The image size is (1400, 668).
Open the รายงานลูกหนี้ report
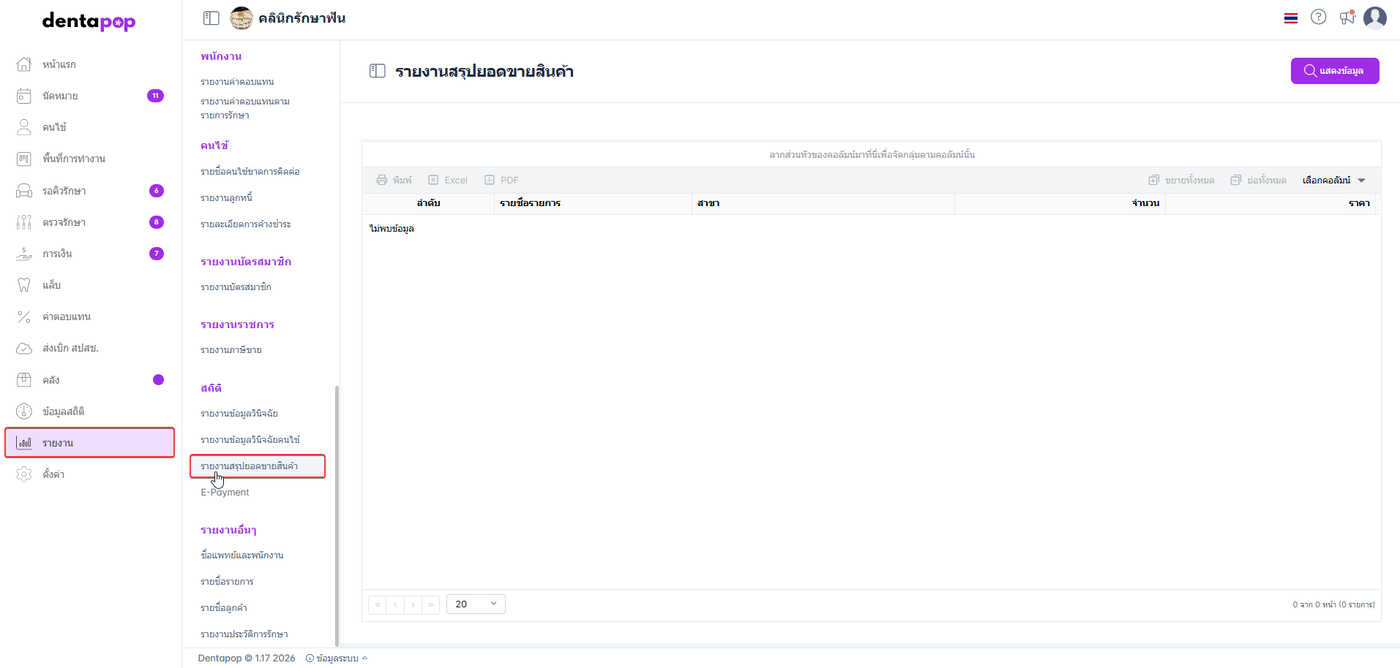point(225,198)
